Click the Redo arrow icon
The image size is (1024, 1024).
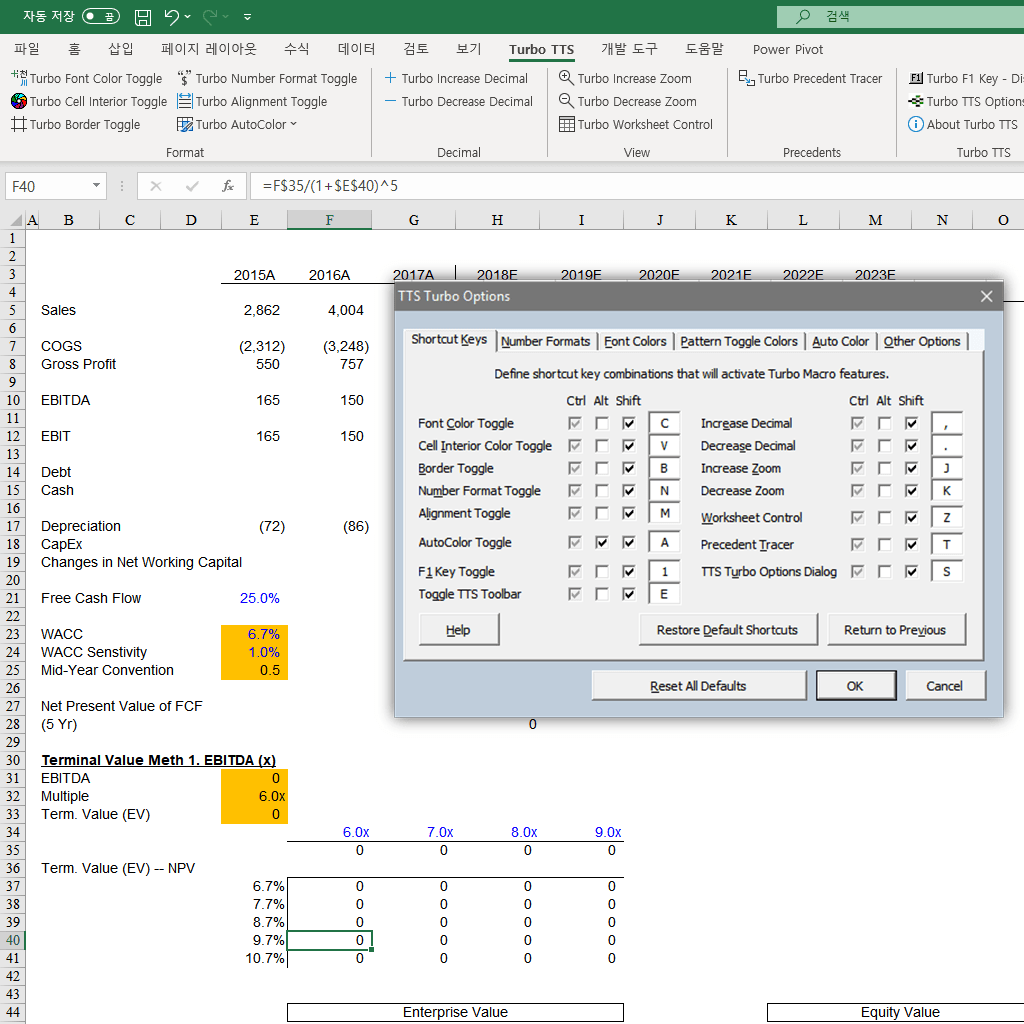click(210, 16)
